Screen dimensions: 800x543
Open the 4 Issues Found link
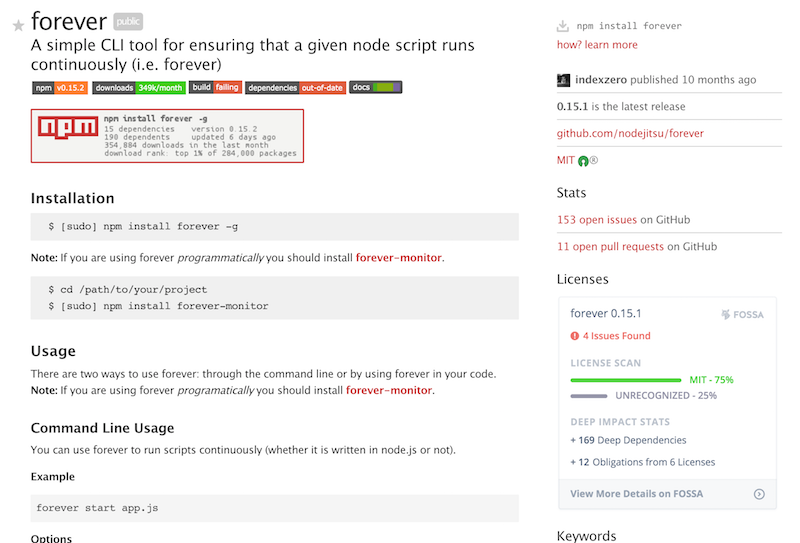pyautogui.click(x=616, y=336)
